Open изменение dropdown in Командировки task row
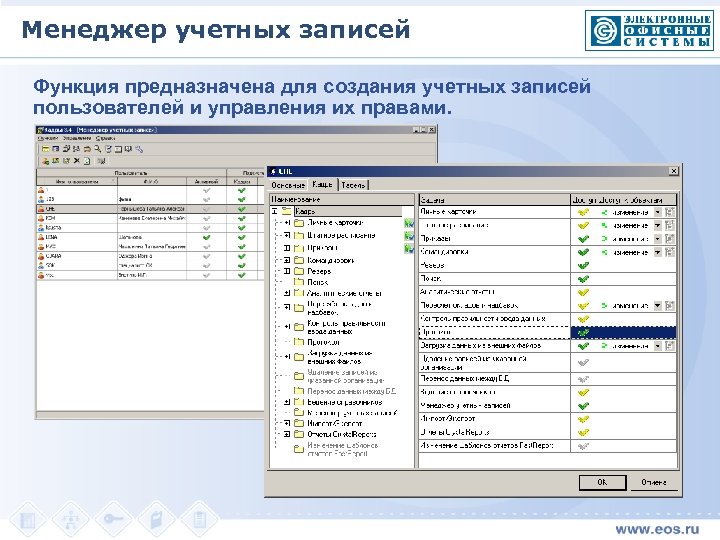The image size is (720, 540). 658,252
